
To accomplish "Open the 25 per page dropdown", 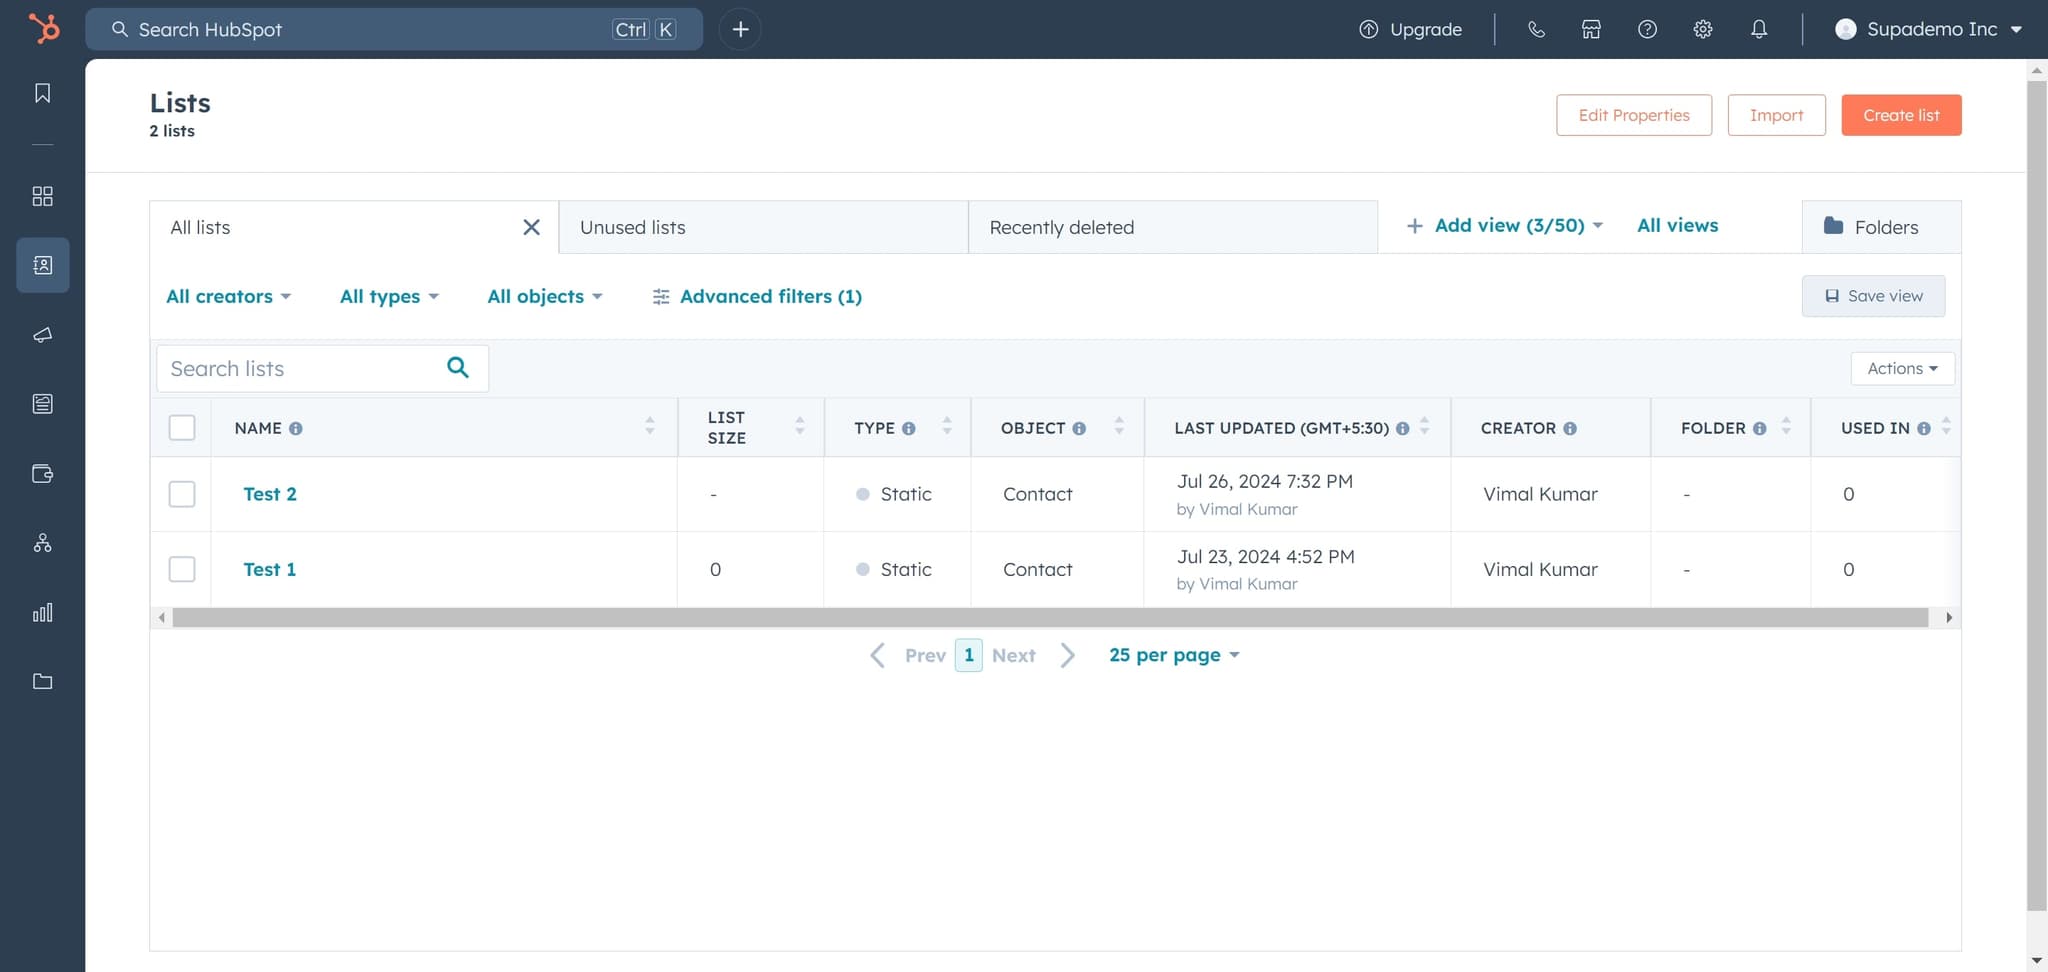I will coord(1174,655).
